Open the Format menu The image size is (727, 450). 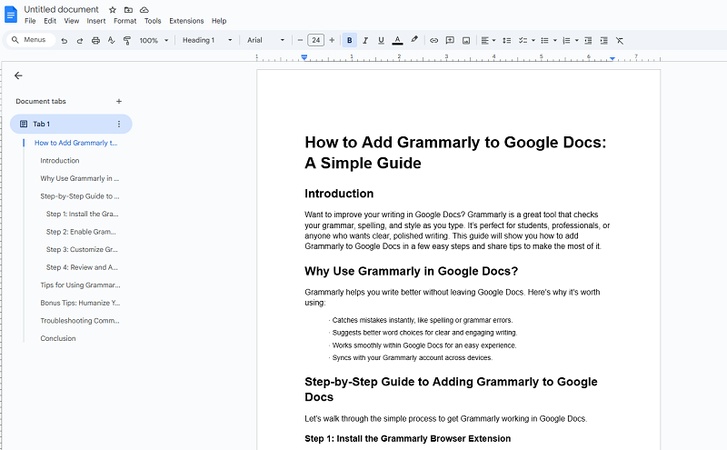pyautogui.click(x=125, y=21)
